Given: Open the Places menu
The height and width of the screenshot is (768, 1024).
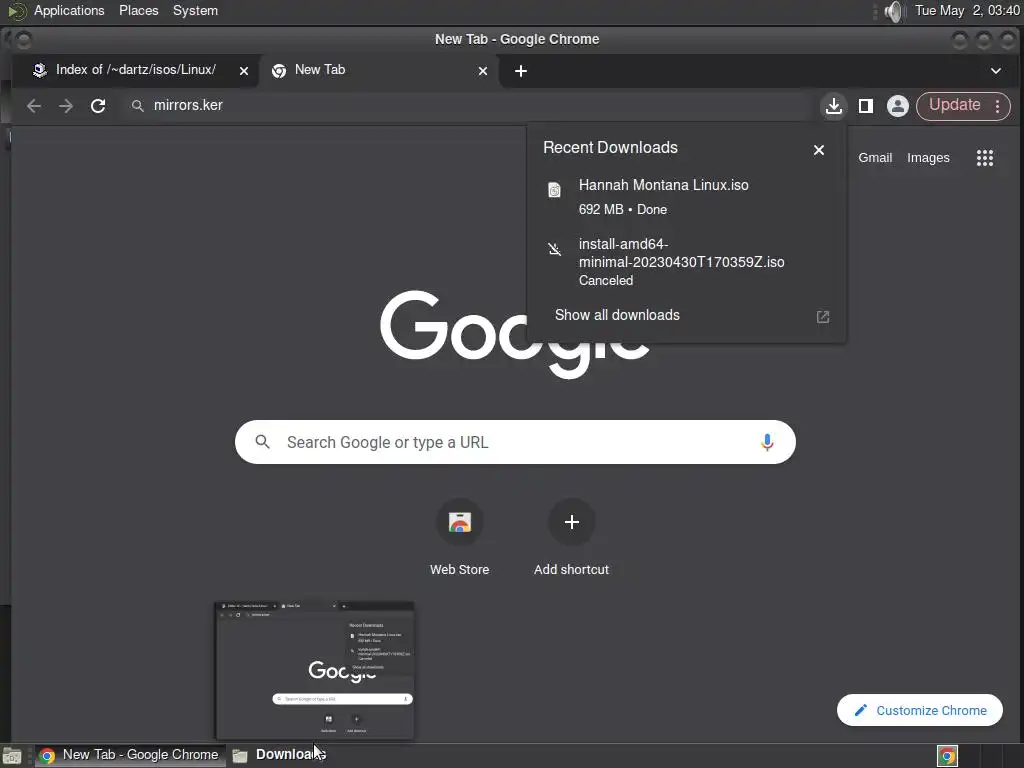Looking at the screenshot, I should click(x=138, y=10).
